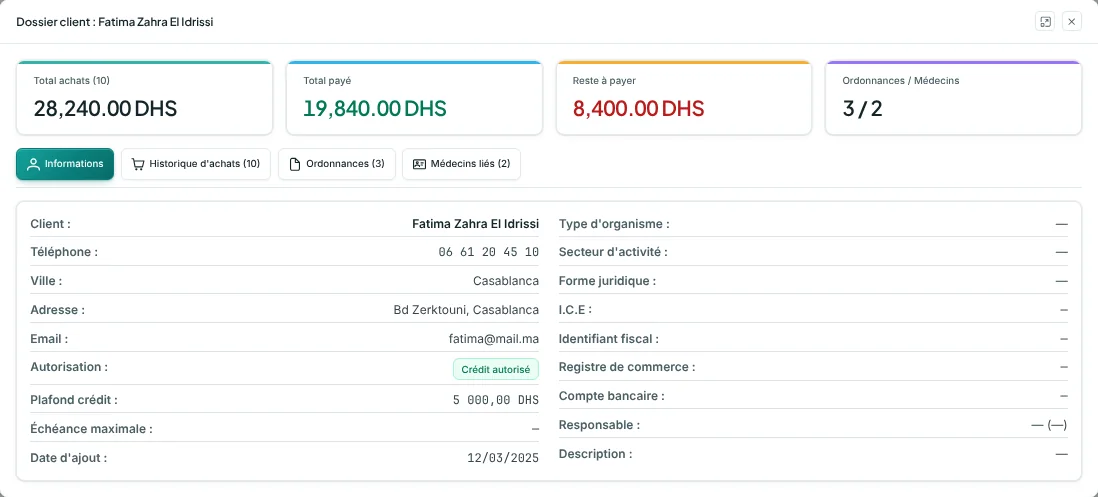The width and height of the screenshot is (1098, 497).
Task: Click the Compte bancaire label
Action: coord(611,396)
